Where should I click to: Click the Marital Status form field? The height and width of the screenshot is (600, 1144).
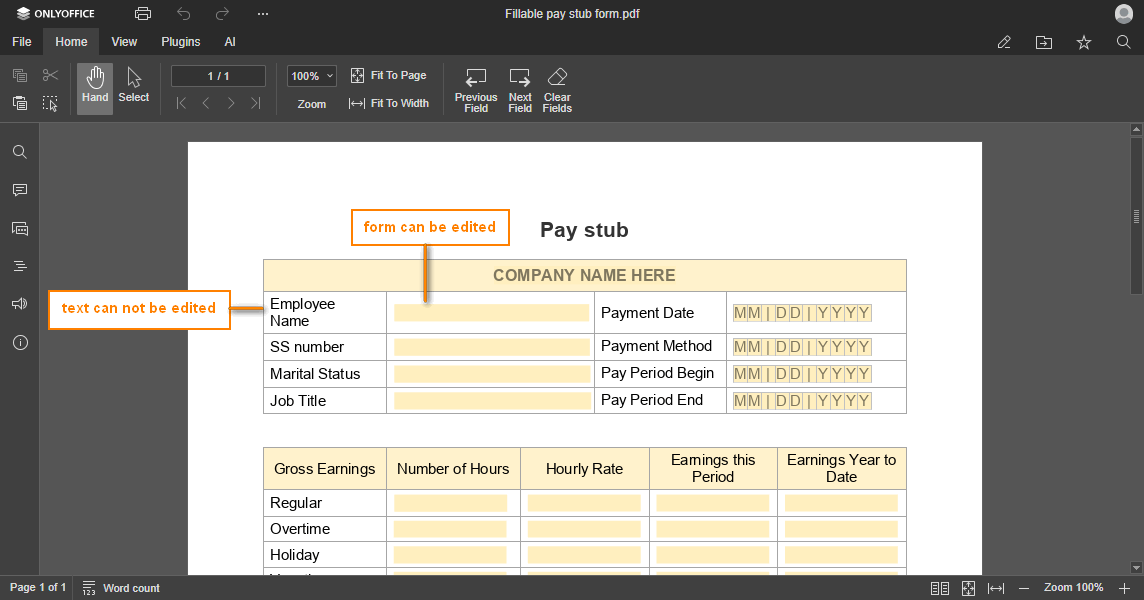(491, 374)
